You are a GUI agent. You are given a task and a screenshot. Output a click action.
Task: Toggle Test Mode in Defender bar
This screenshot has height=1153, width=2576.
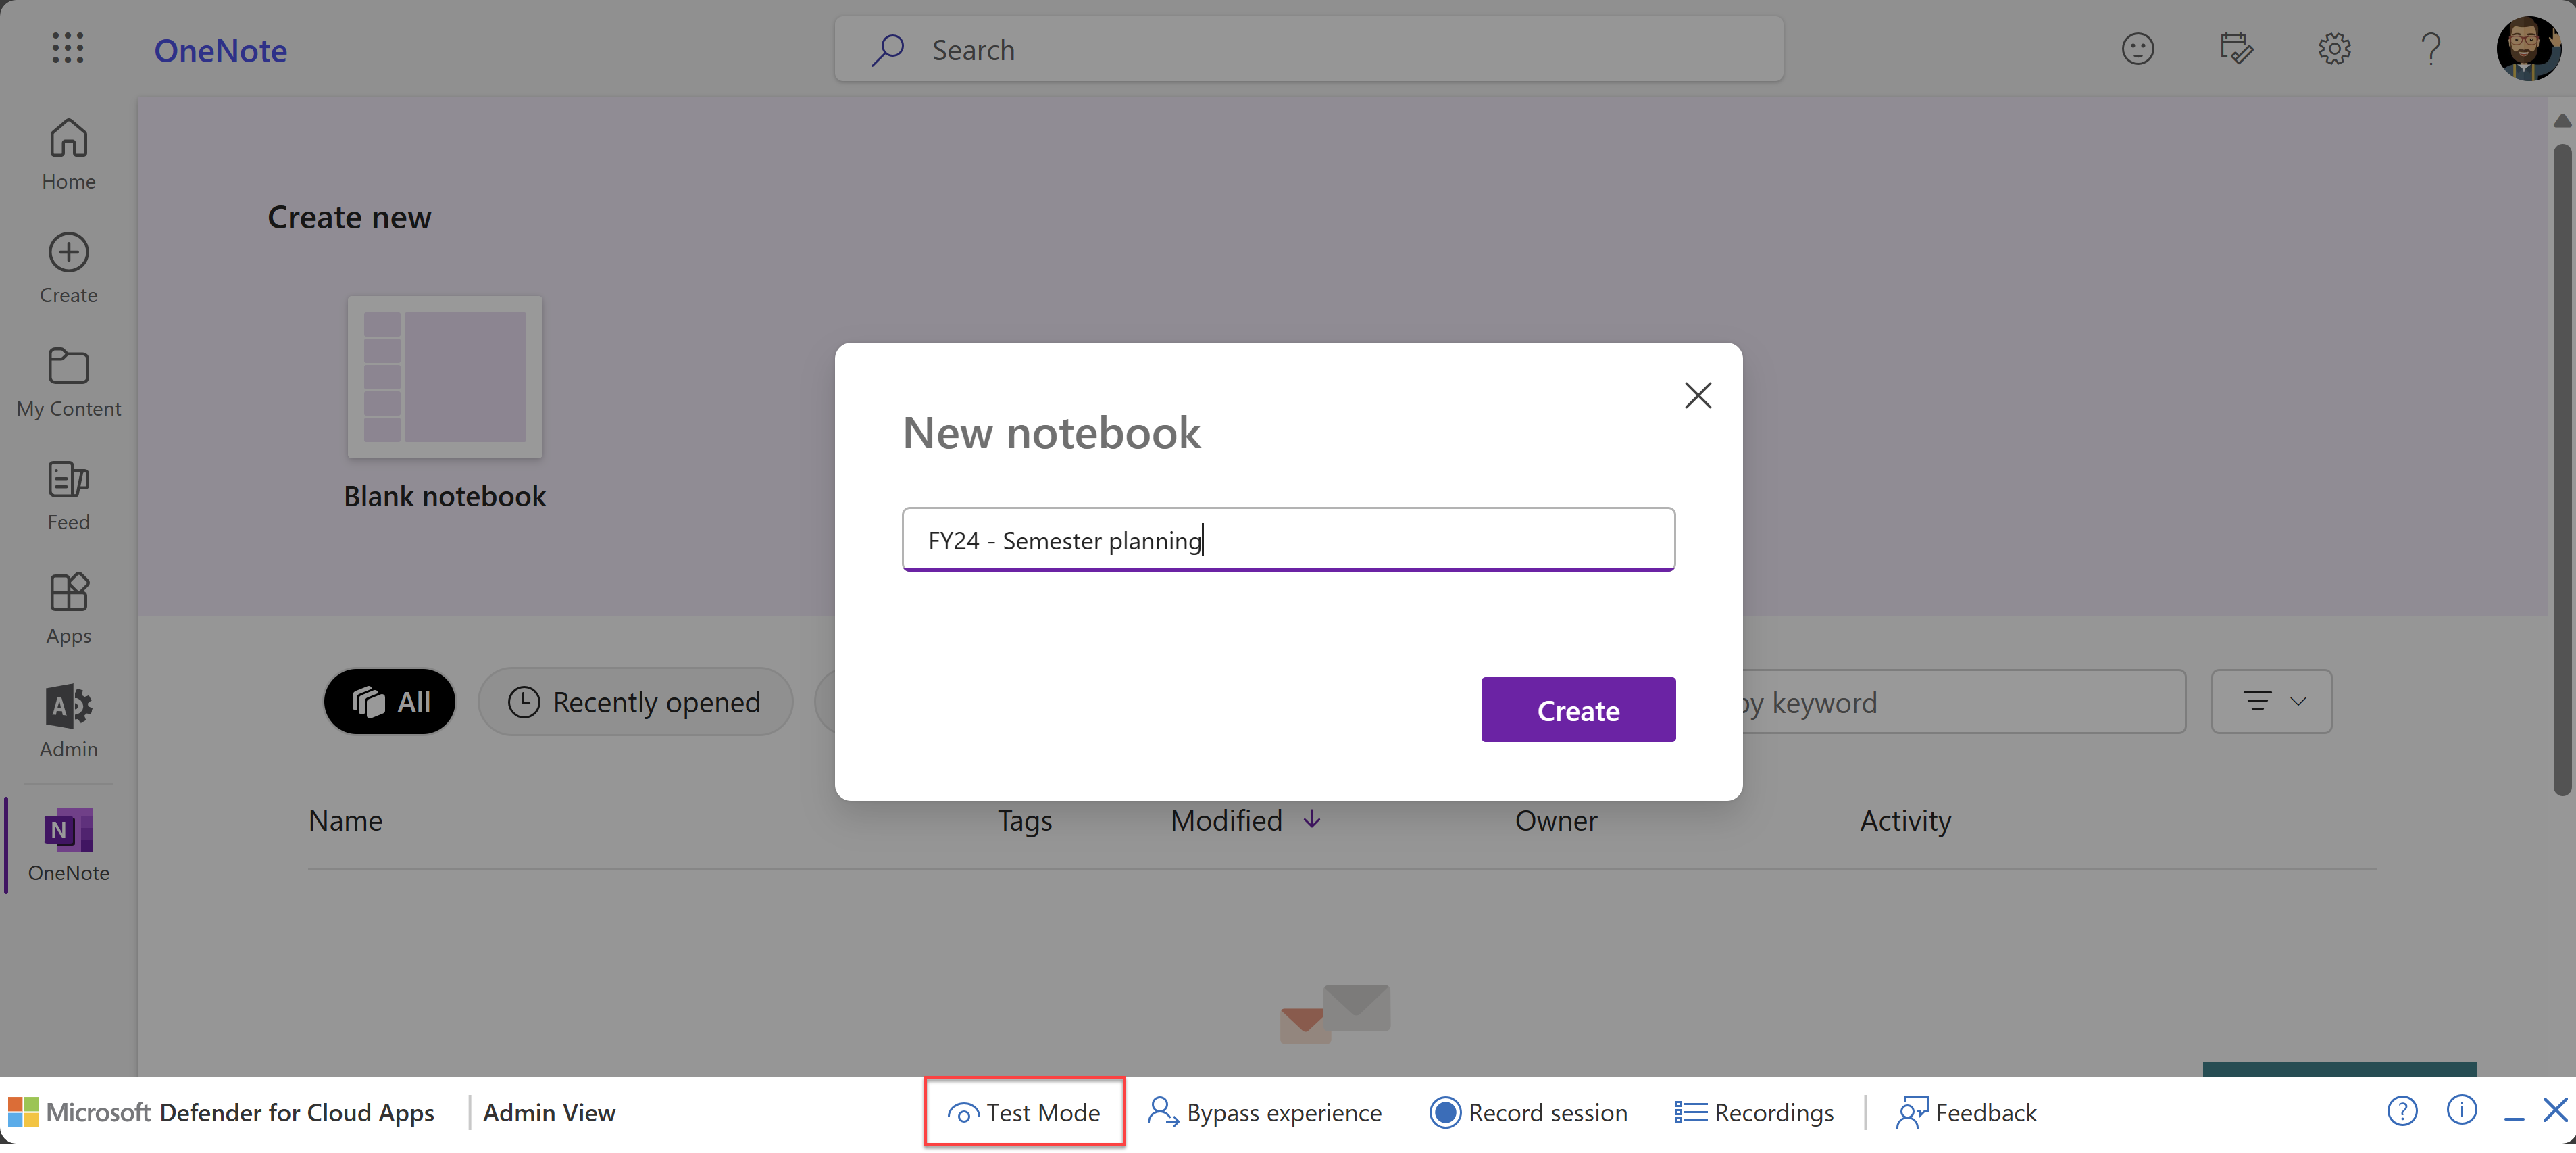tap(1024, 1112)
